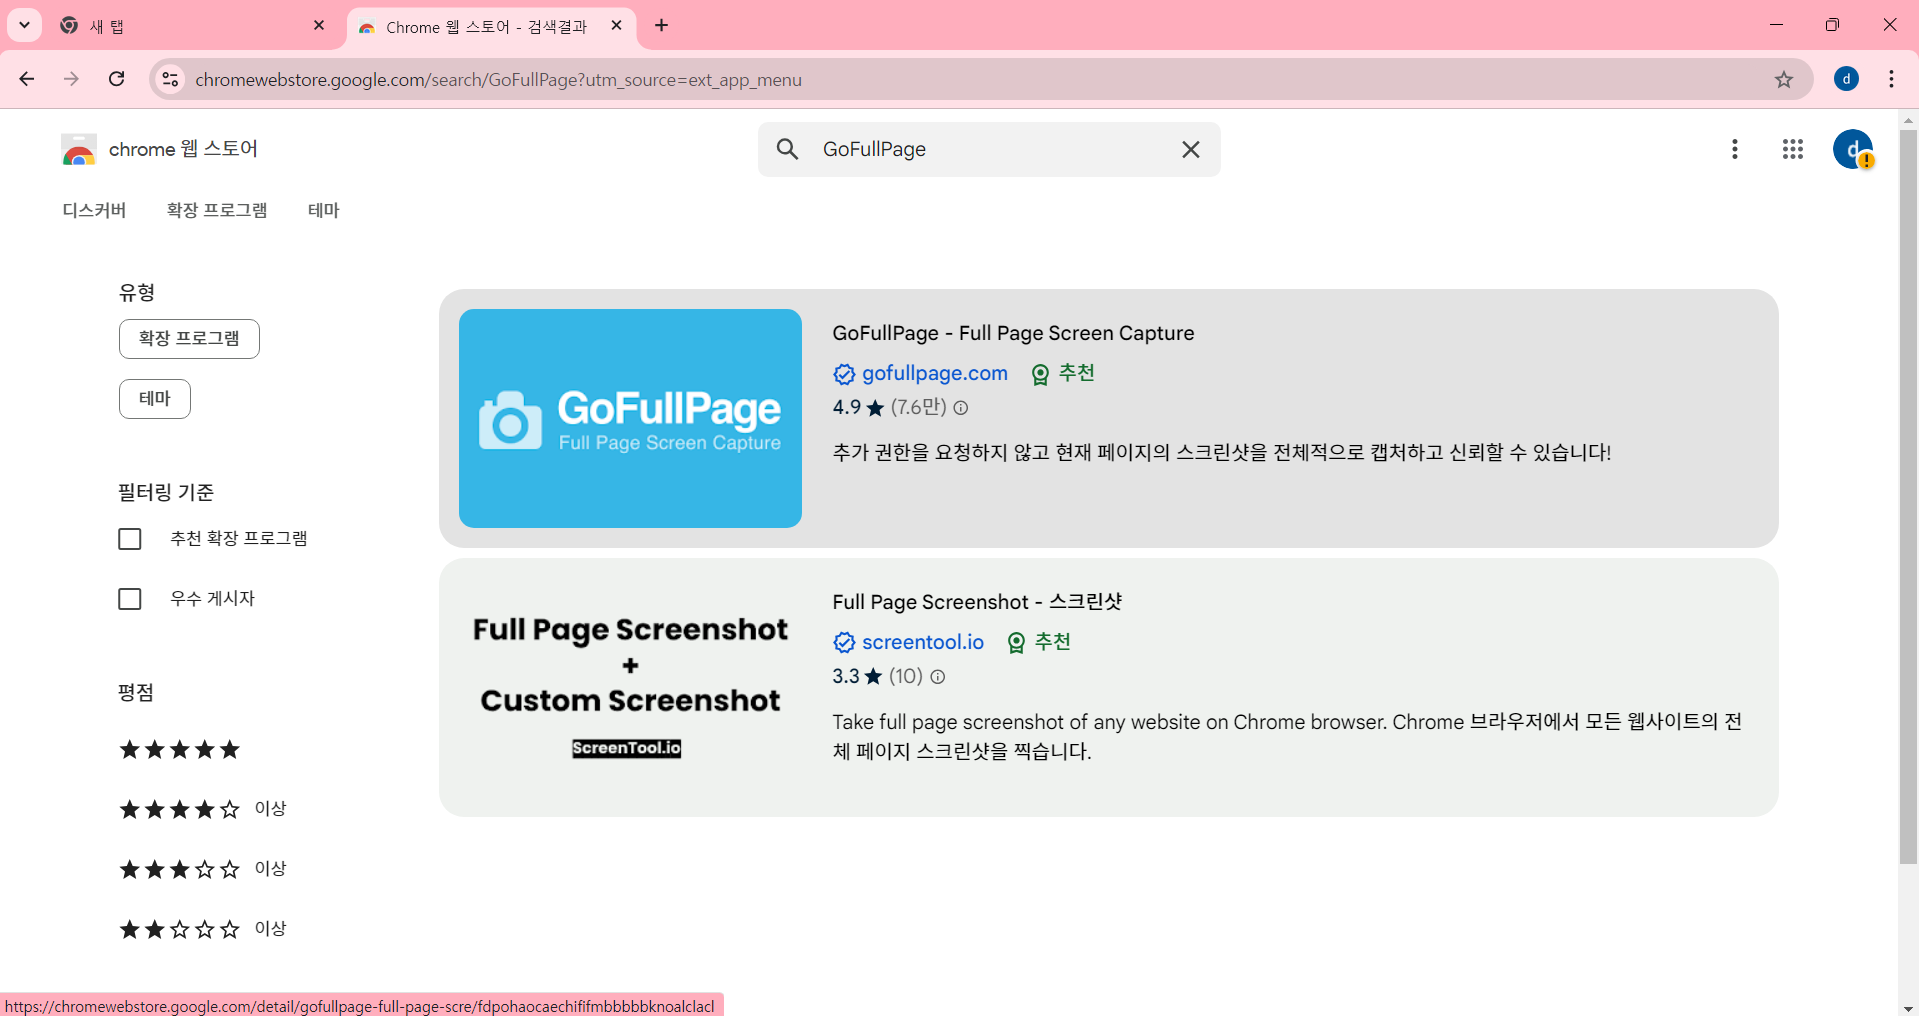View site information icon in address bar
Screen dimensions: 1919x1016
click(x=171, y=79)
